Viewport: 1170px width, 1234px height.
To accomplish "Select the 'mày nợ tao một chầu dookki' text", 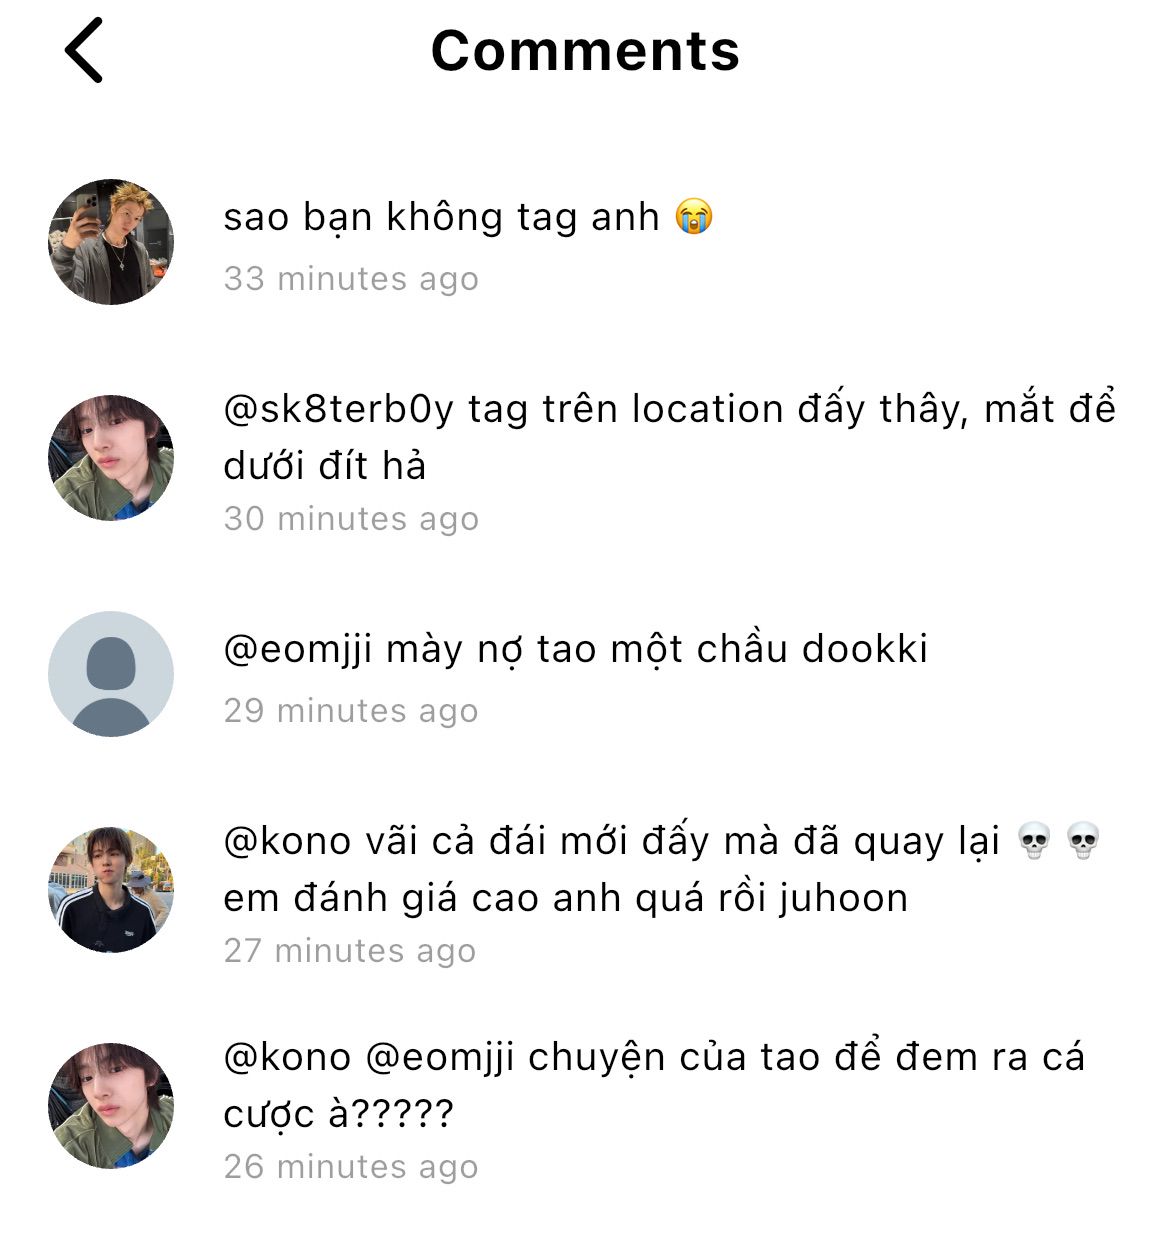I will click(x=657, y=649).
